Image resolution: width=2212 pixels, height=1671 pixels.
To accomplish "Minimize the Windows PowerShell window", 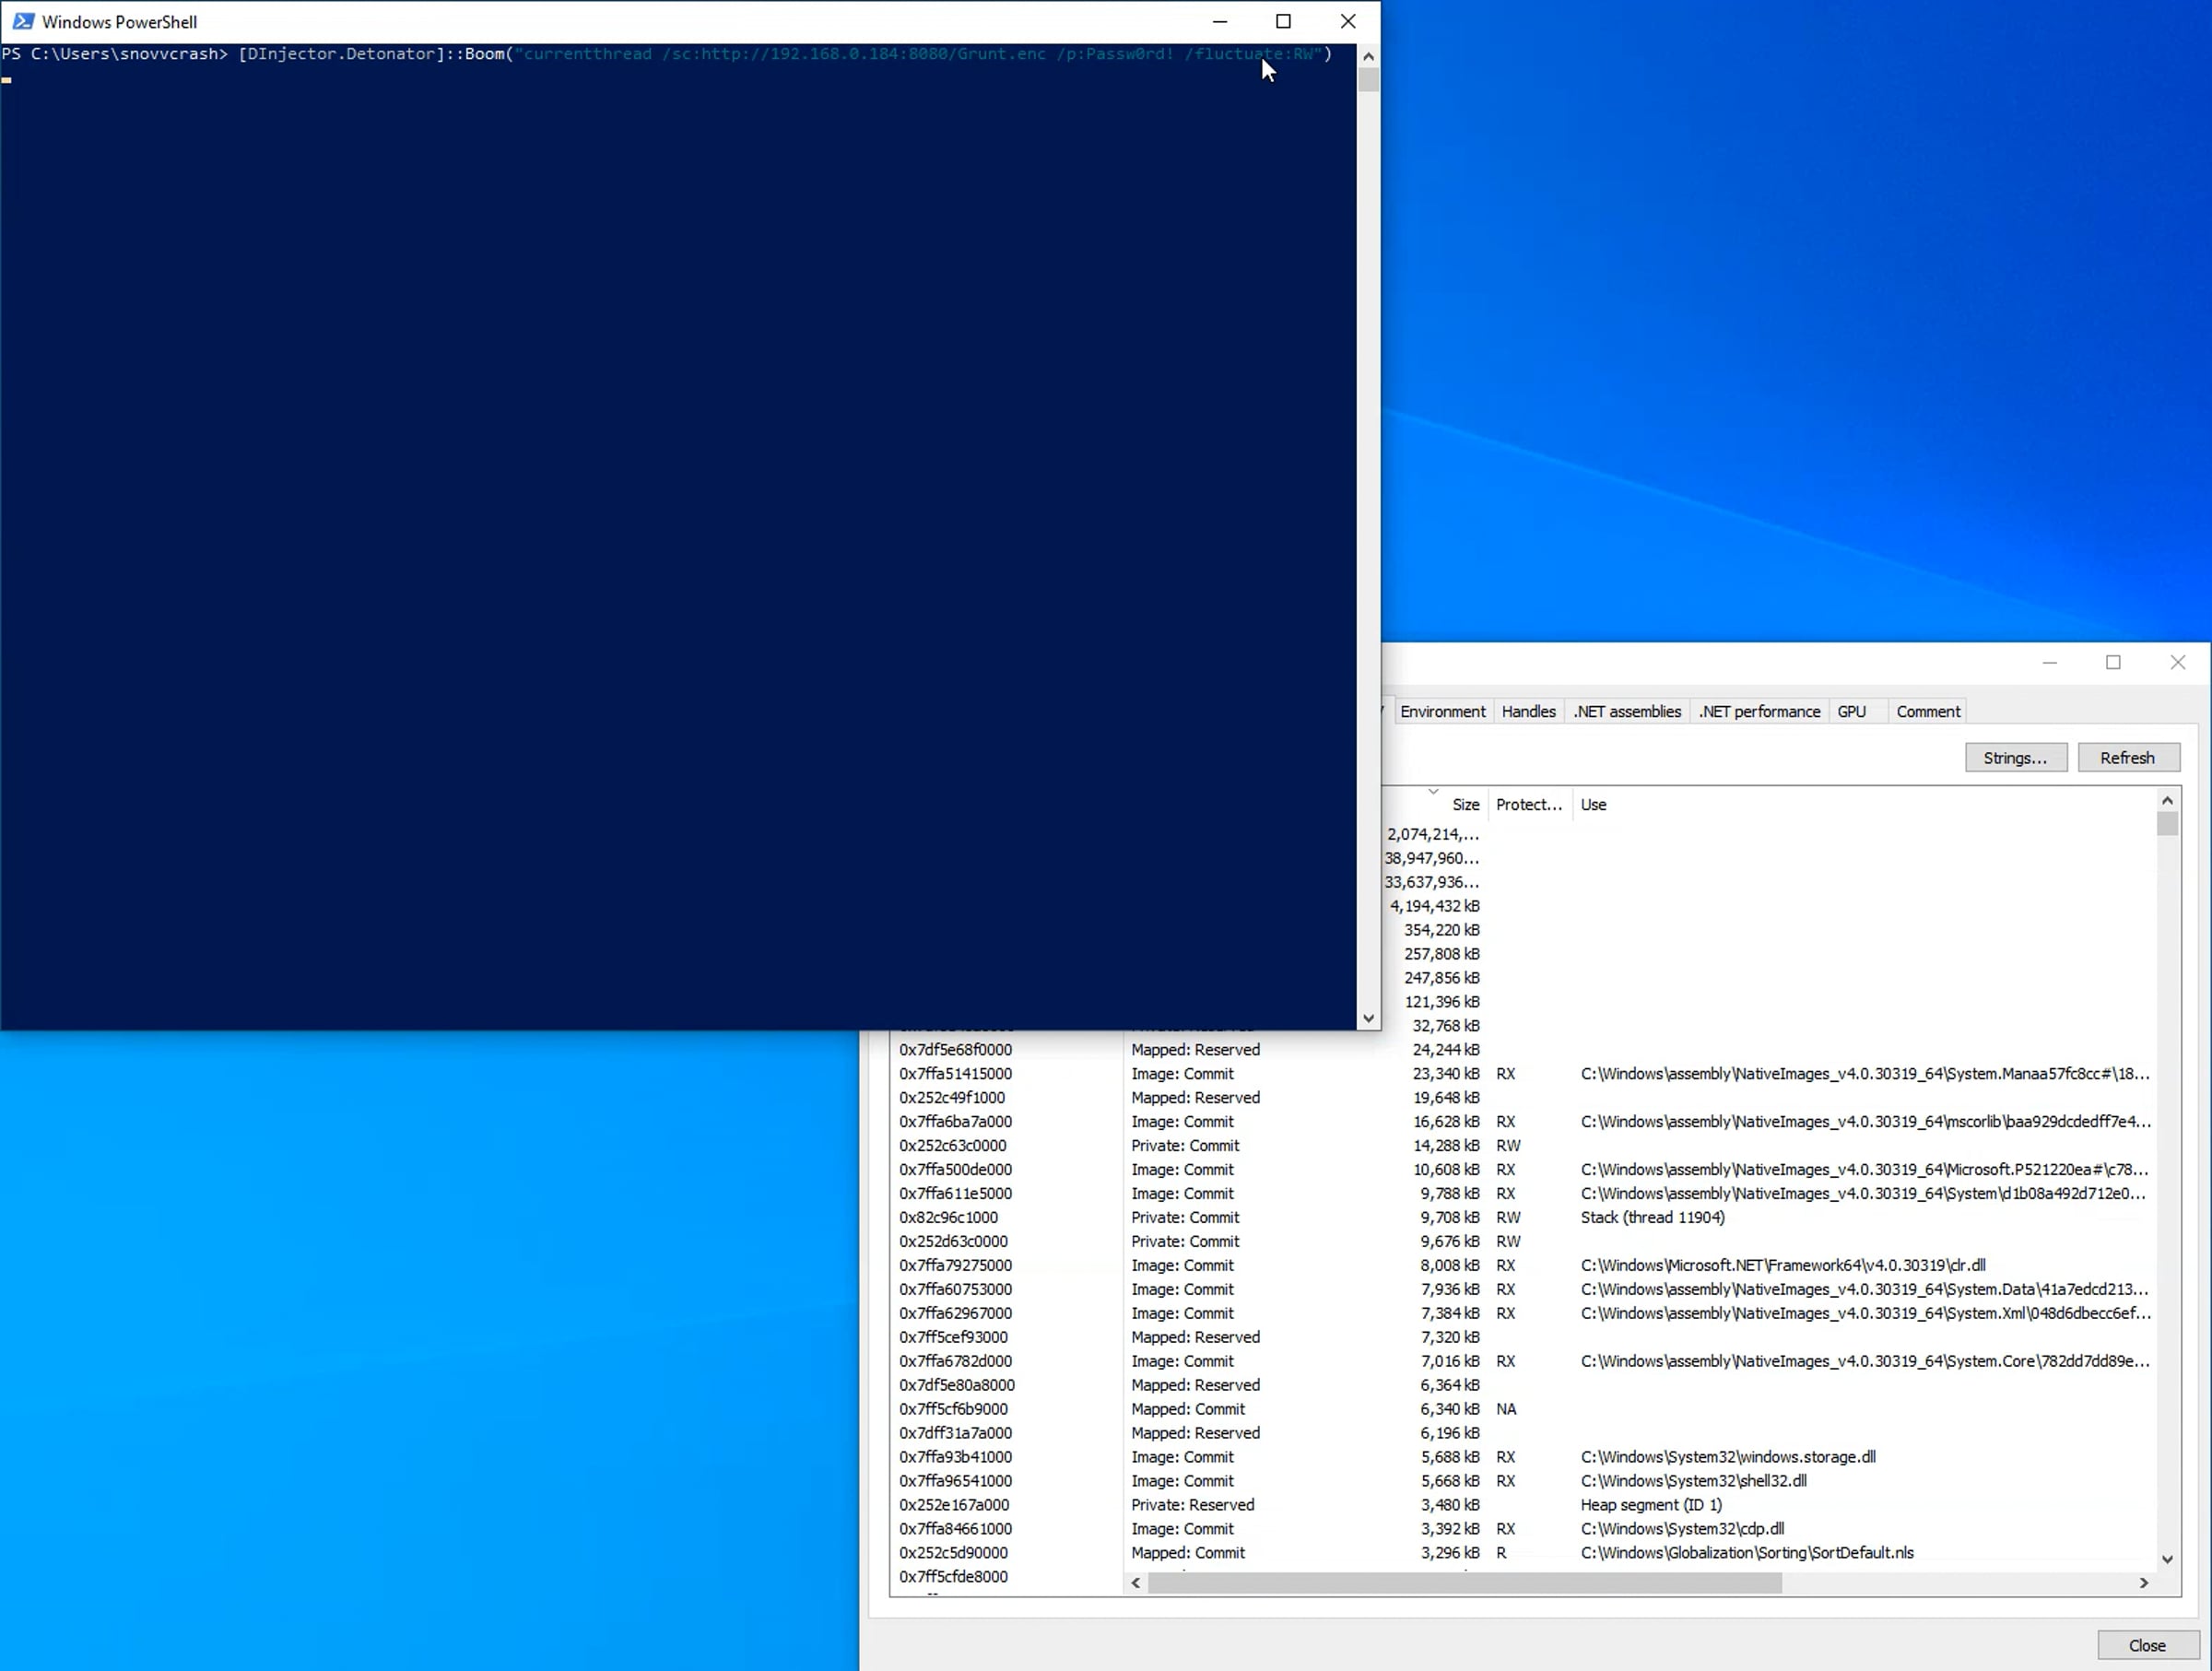I will point(1220,21).
